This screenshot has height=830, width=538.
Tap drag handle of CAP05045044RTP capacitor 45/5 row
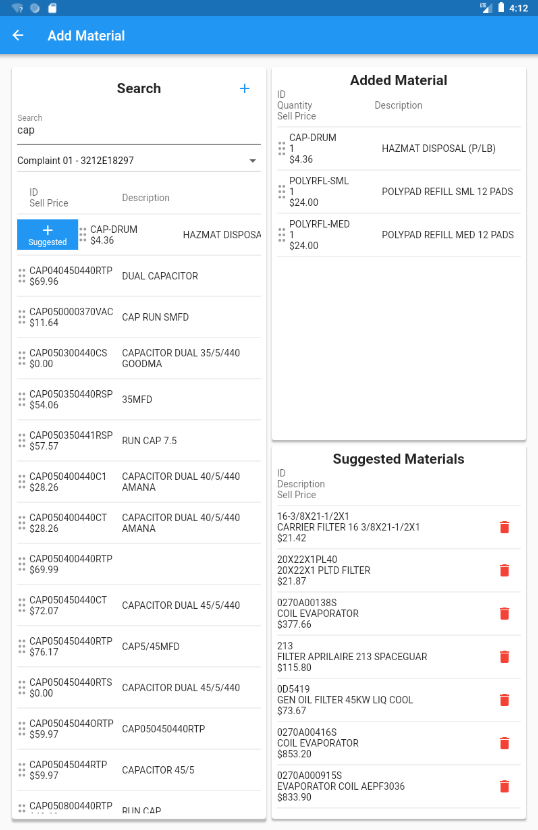(22, 770)
